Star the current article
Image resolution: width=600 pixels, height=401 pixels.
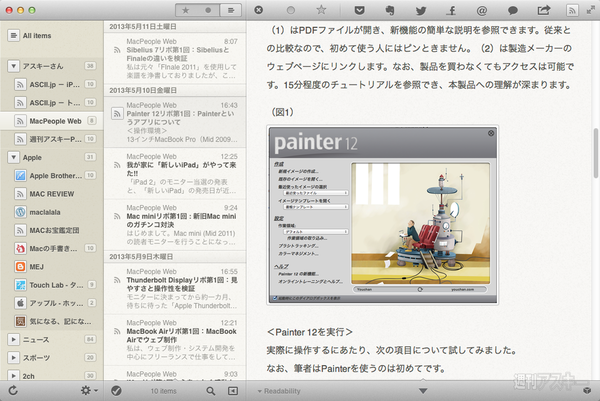pyautogui.click(x=321, y=10)
